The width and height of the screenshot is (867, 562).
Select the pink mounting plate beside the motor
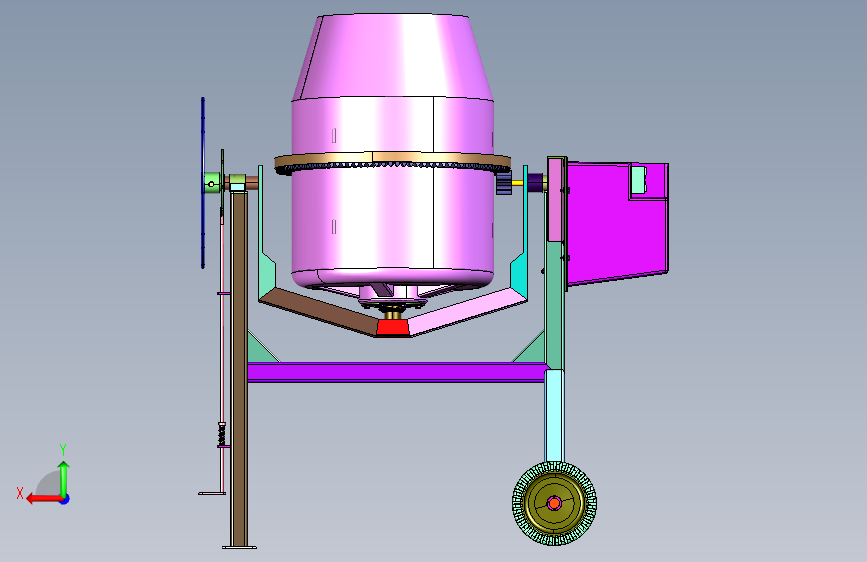[555, 200]
